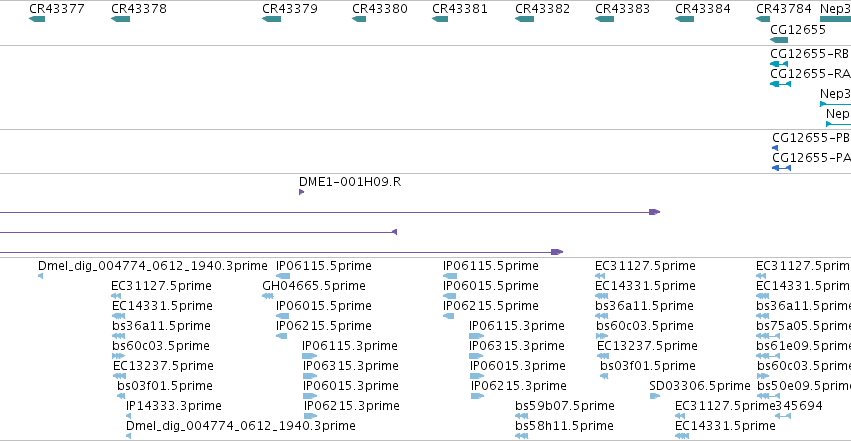Select the GH04665.5prime EST arrow glyph
Image resolution: width=851 pixels, height=441 pixels.
pyautogui.click(x=268, y=296)
